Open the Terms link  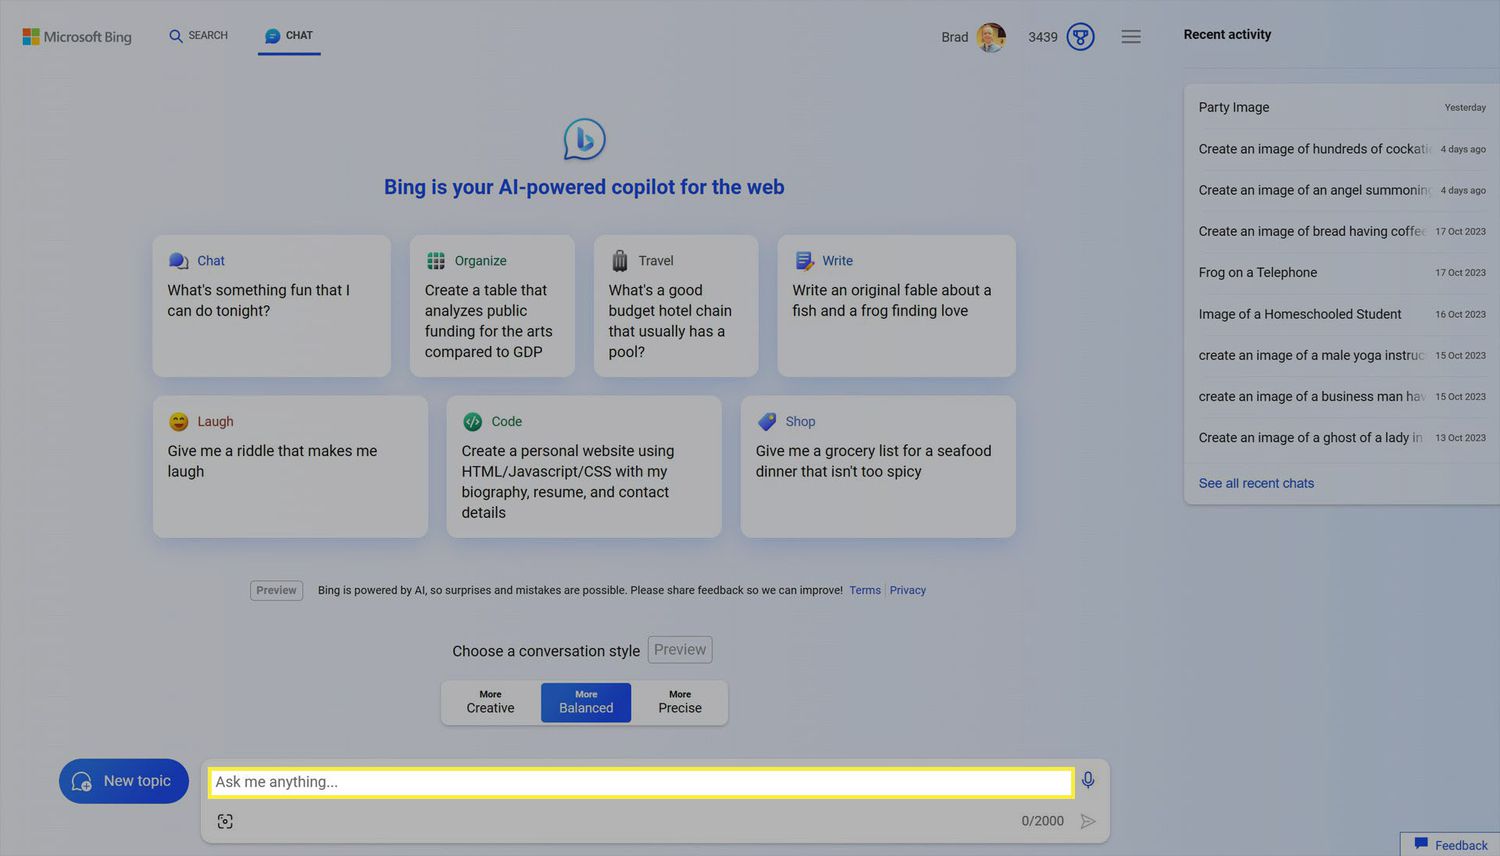(x=865, y=590)
